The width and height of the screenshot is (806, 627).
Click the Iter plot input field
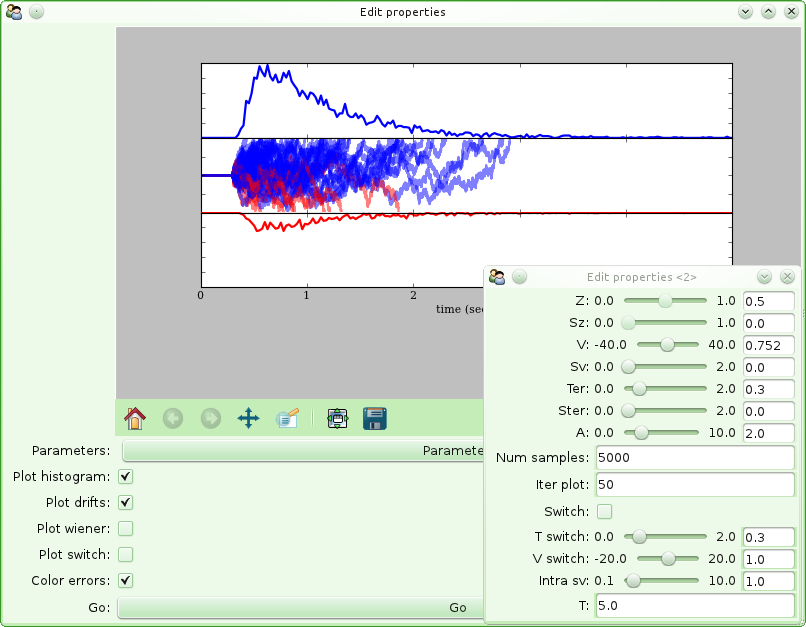pyautogui.click(x=694, y=485)
